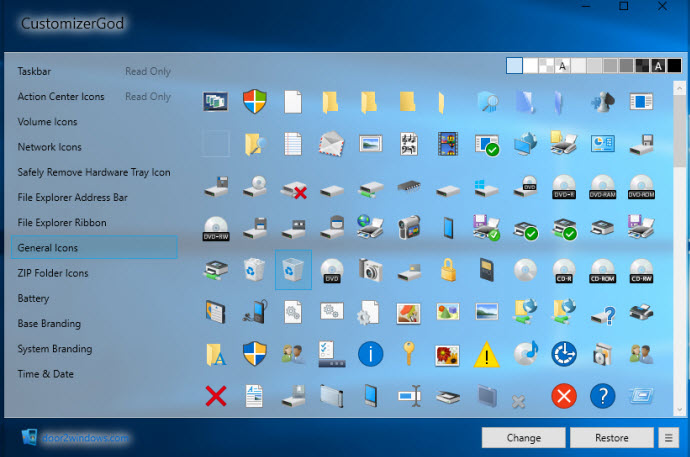Open Action Center Icons category
This screenshot has height=457, width=690.
point(61,96)
